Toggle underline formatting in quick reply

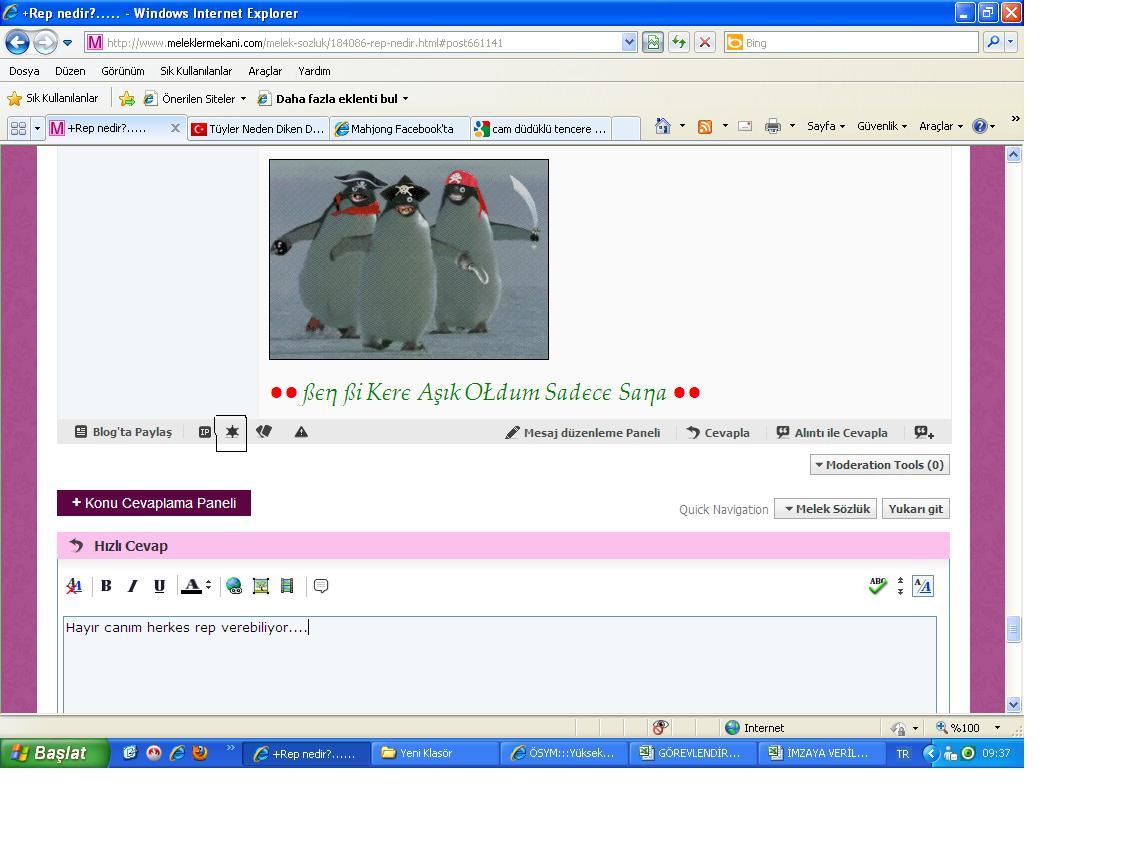(x=159, y=586)
